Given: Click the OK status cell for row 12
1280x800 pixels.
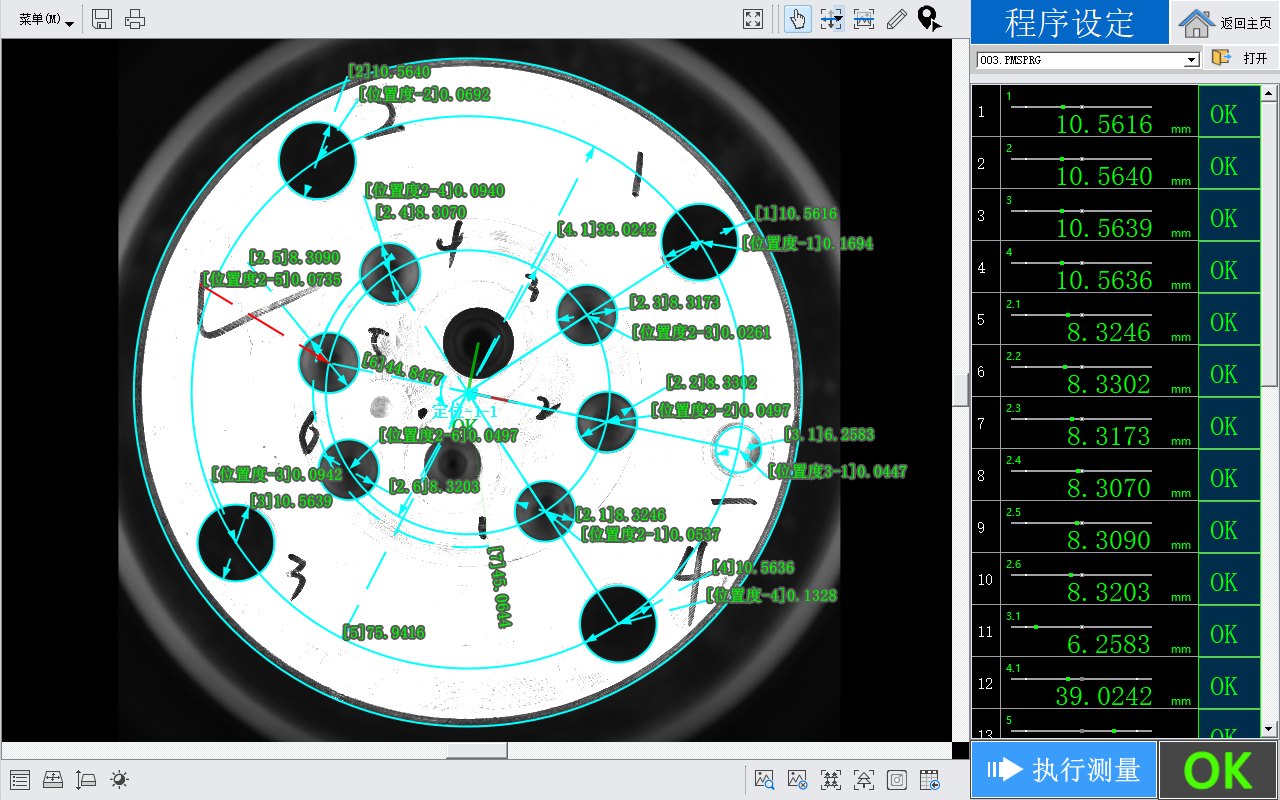Looking at the screenshot, I should tap(1229, 683).
